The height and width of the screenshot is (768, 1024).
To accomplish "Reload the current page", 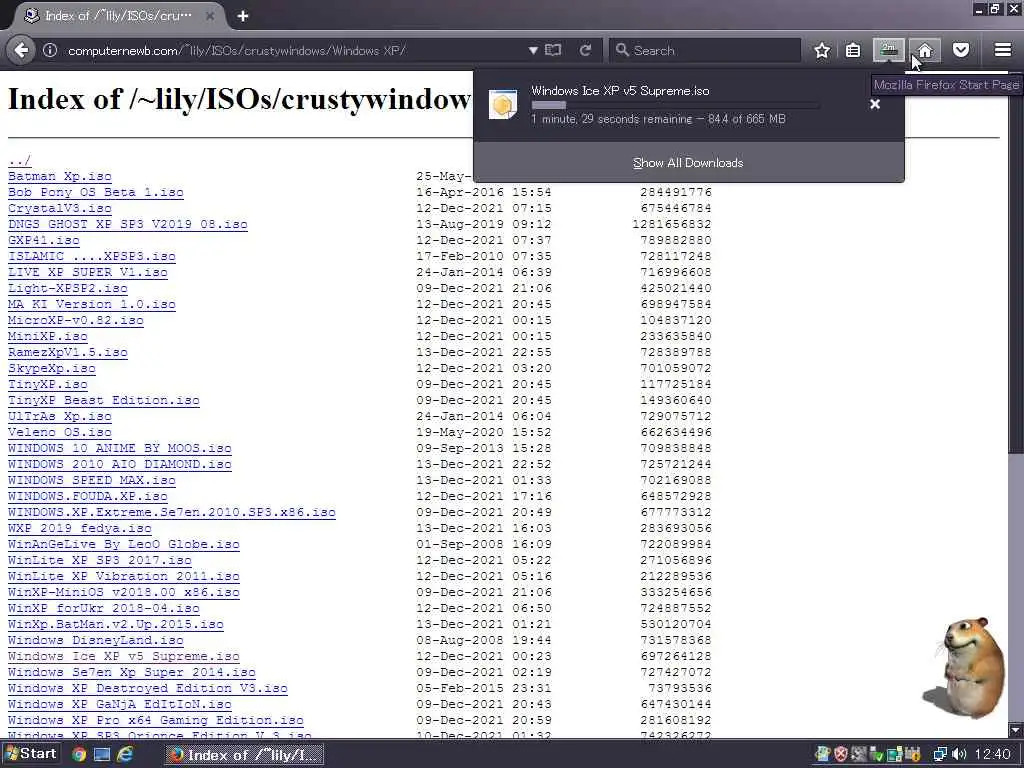I will point(585,50).
